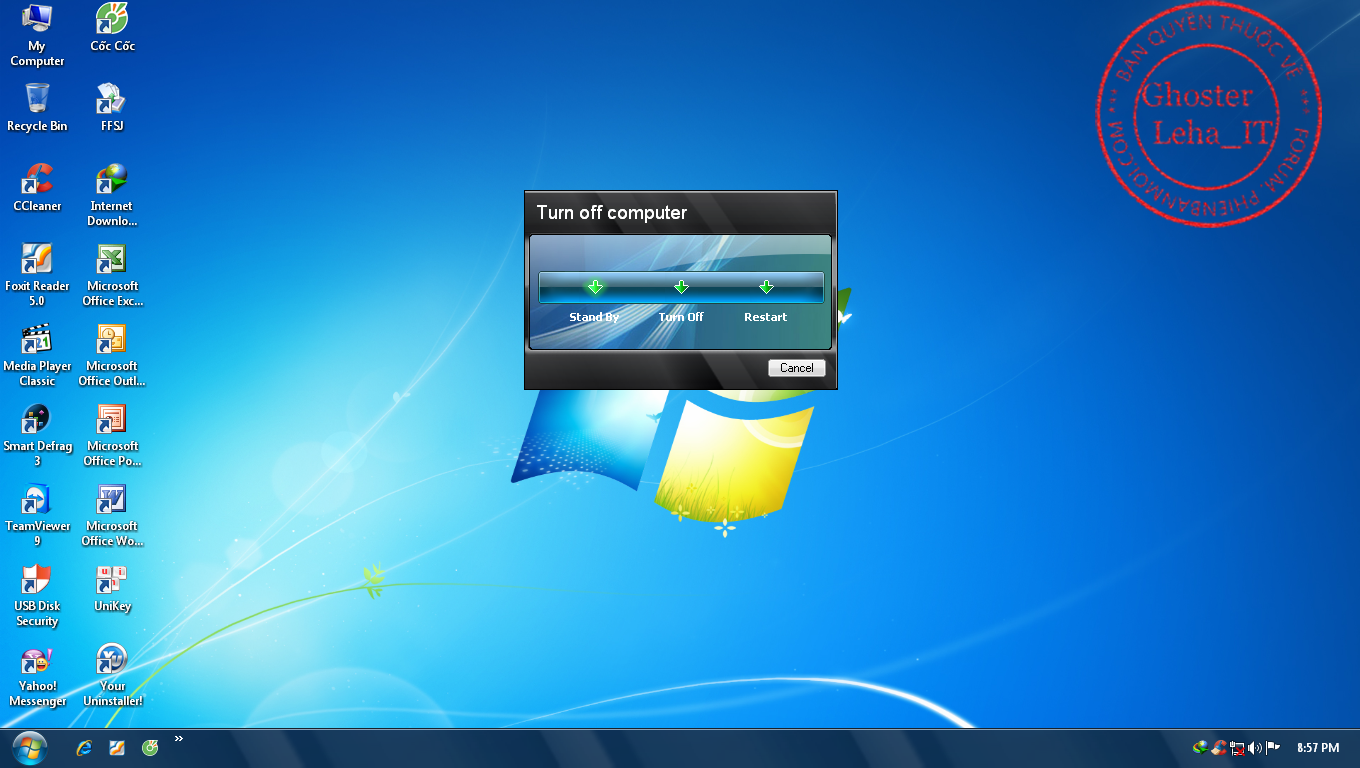Click the taskbar clock showing 8:57 PM

click(x=1317, y=747)
